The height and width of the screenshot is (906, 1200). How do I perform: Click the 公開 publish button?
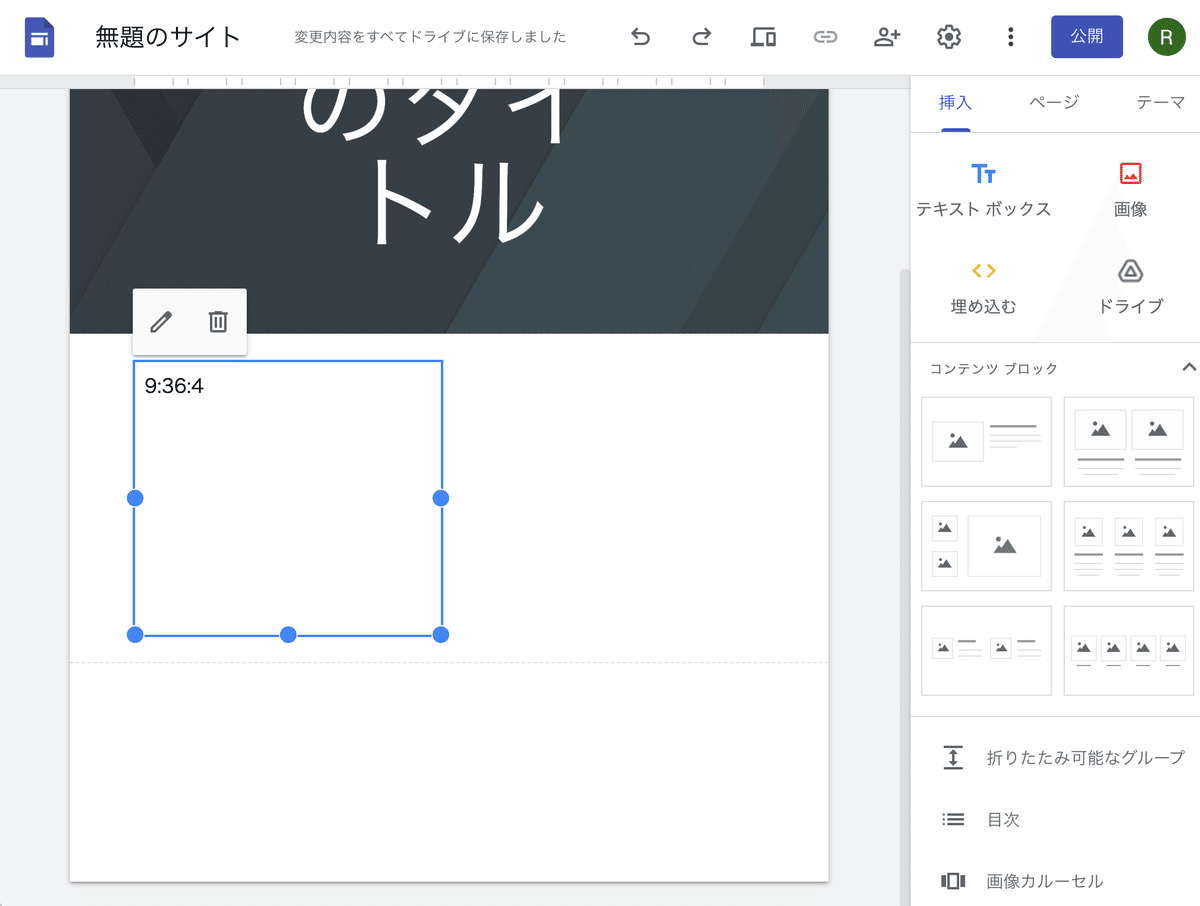pos(1087,37)
